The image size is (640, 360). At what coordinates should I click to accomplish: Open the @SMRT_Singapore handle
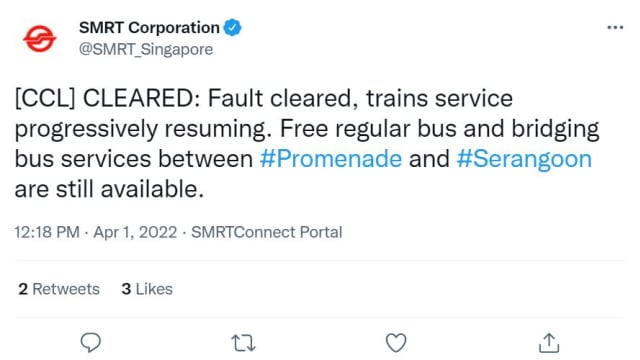pyautogui.click(x=146, y=49)
